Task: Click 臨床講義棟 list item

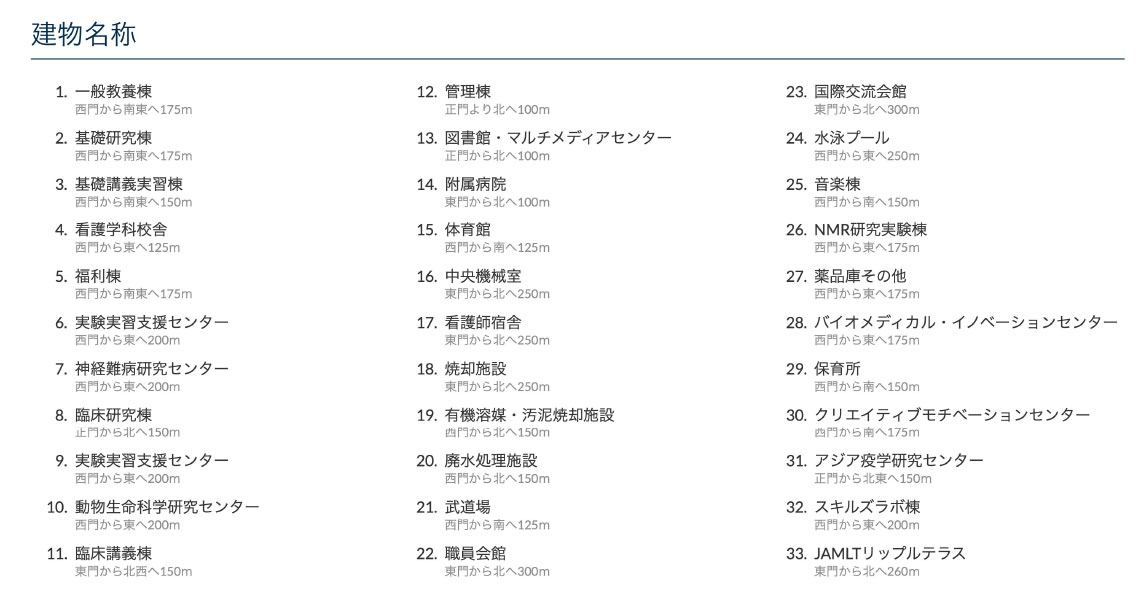Action: [x=113, y=553]
